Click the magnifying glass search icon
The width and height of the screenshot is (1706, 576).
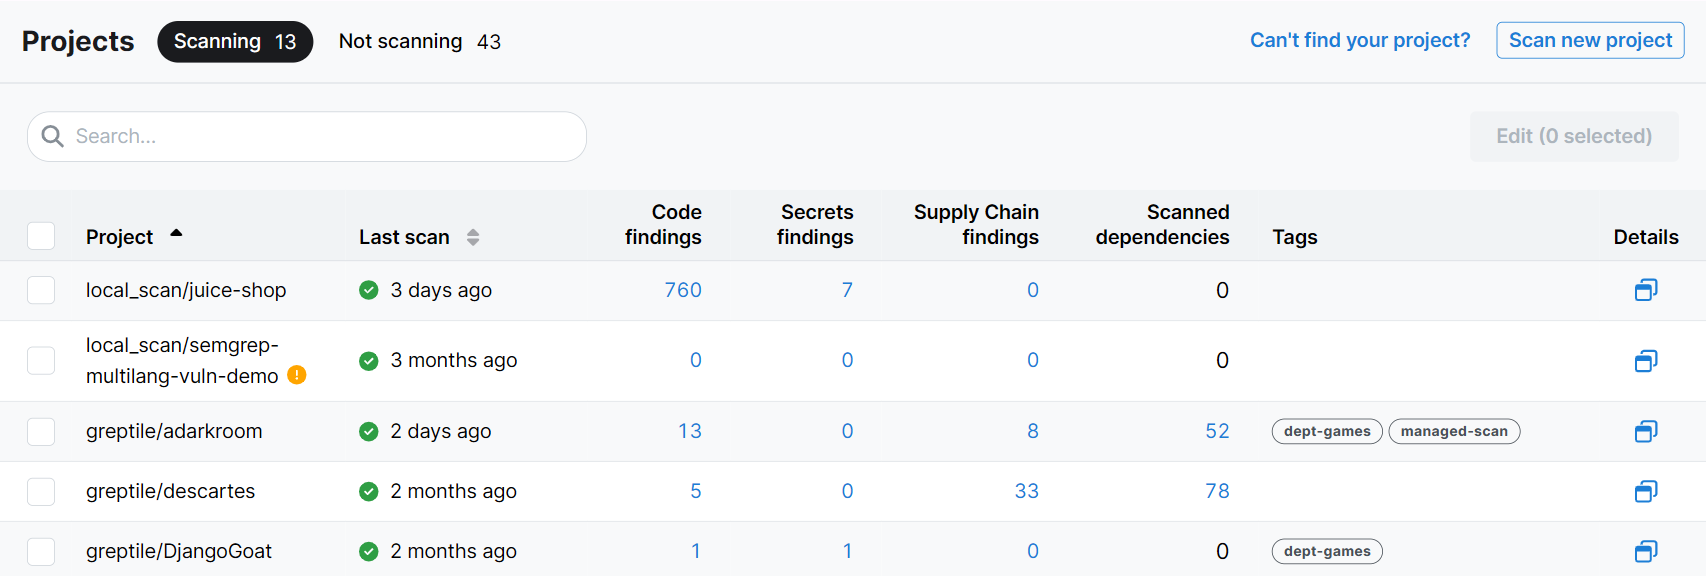click(x=53, y=136)
